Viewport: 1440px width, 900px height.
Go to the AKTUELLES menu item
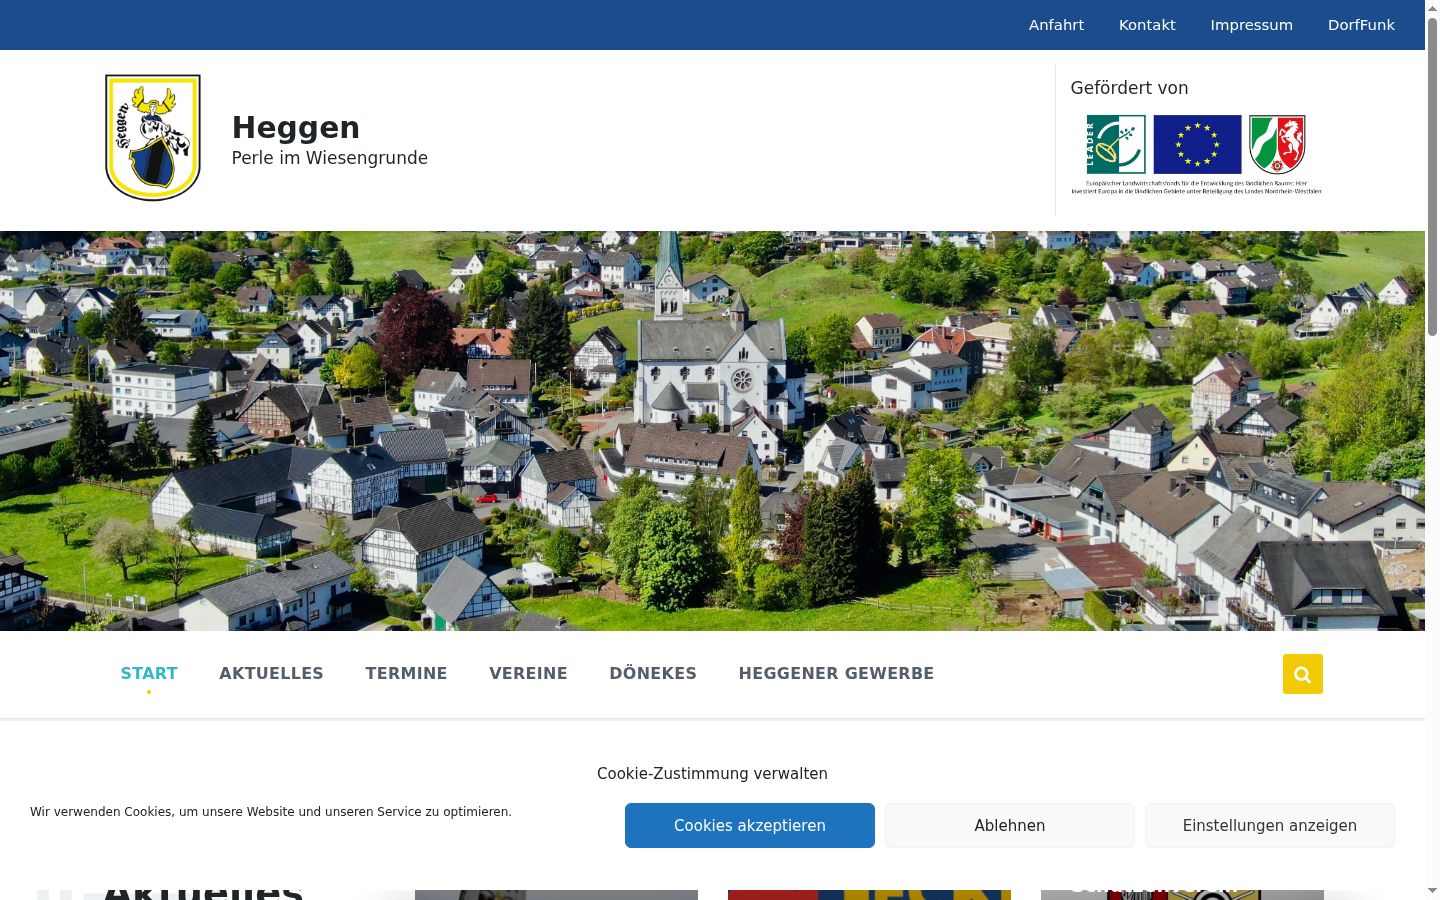click(271, 673)
